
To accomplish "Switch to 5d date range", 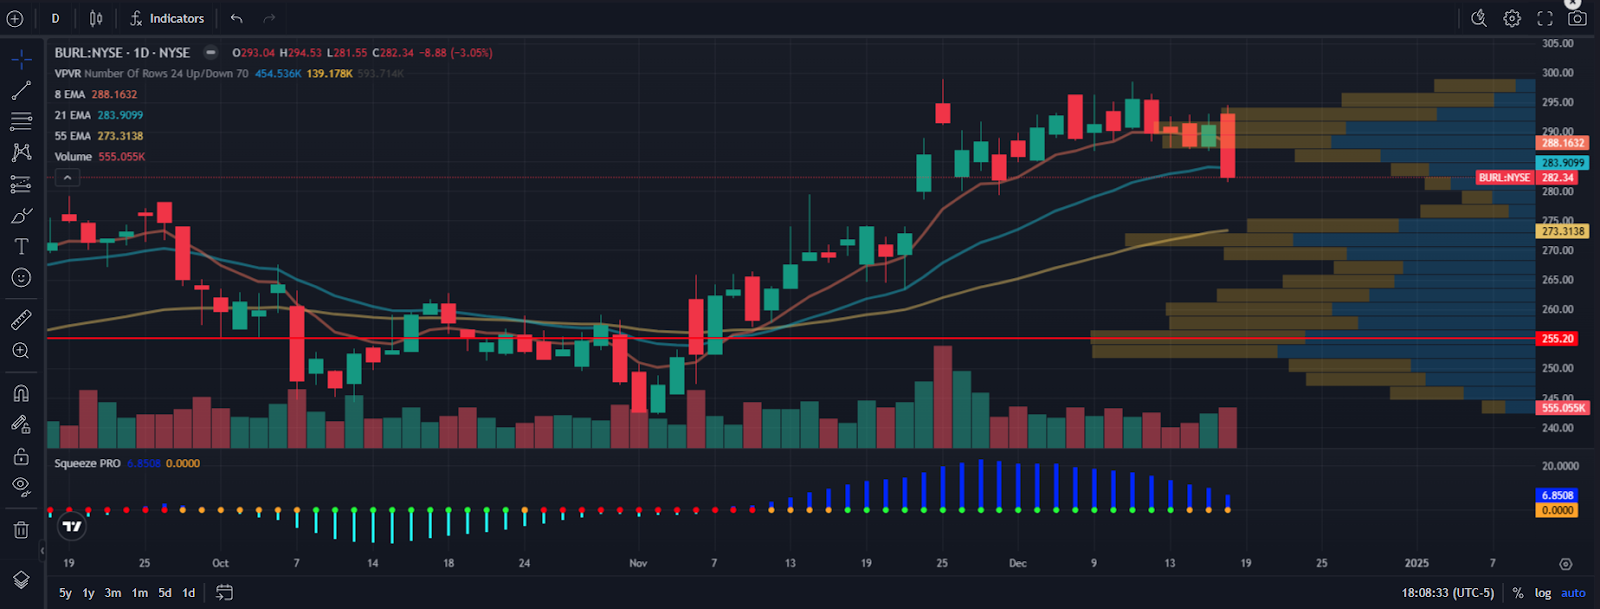I will (165, 593).
